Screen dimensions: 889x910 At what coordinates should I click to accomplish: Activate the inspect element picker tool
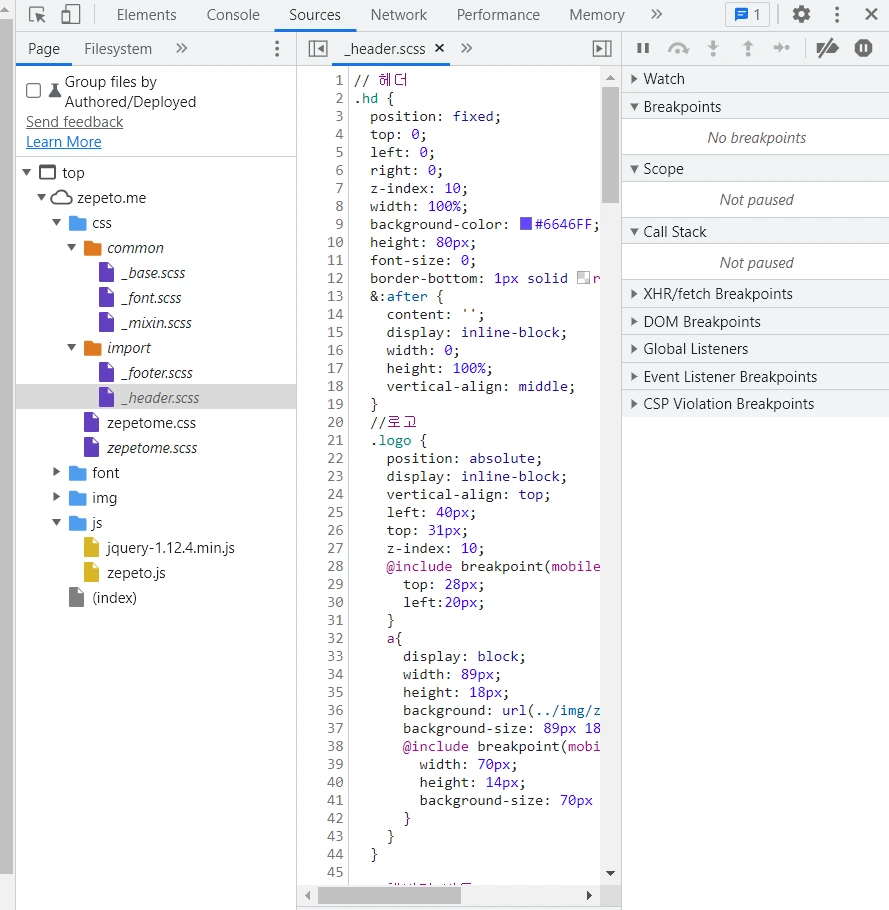37,15
